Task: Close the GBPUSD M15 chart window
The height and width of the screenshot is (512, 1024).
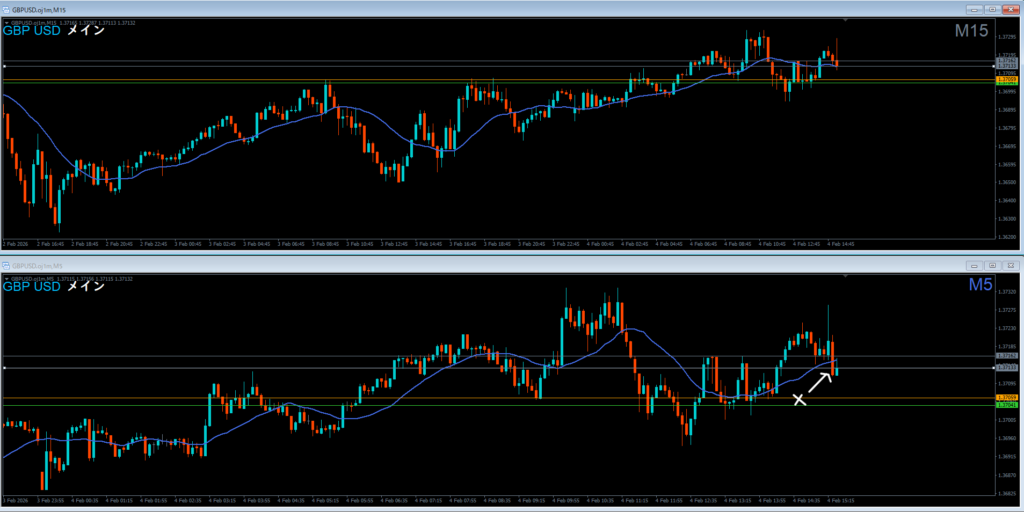Action: pos(1010,9)
